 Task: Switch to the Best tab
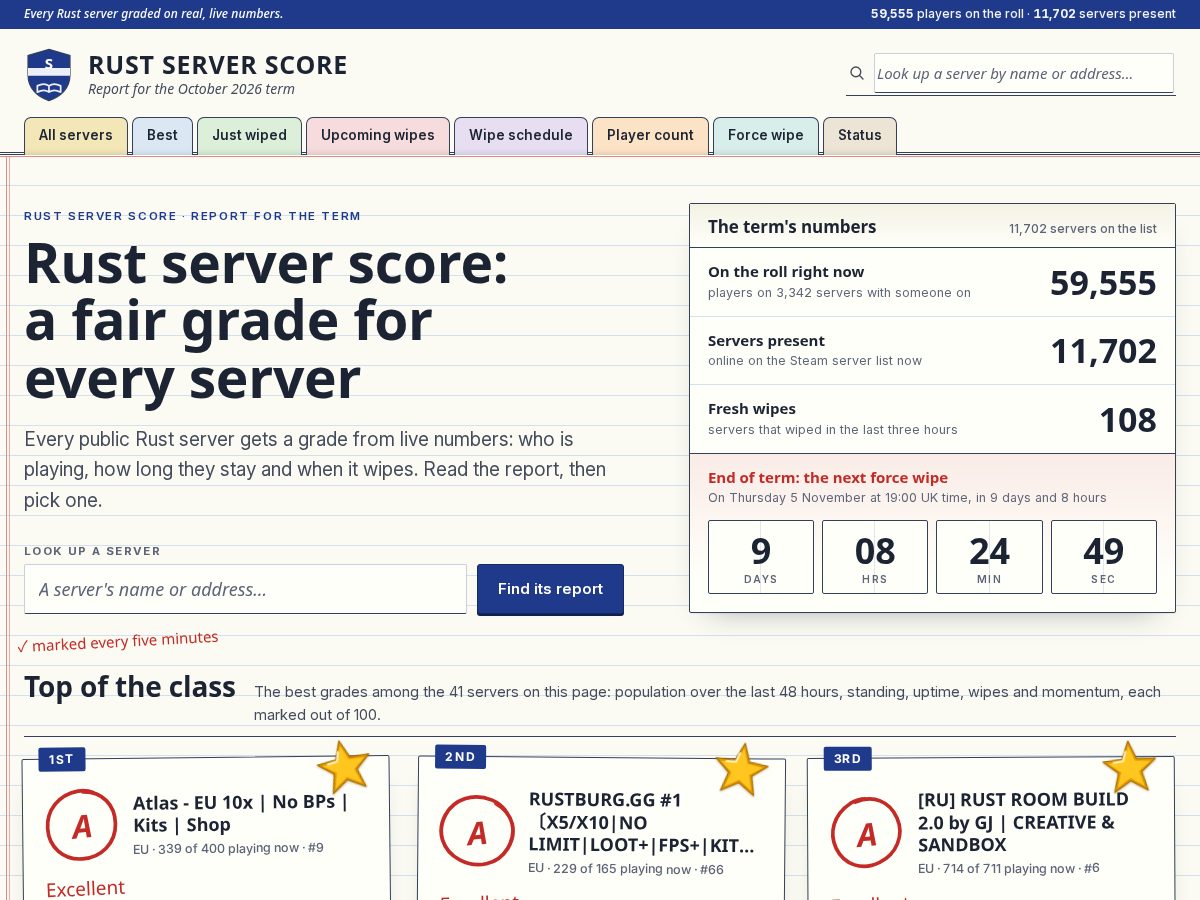click(162, 136)
